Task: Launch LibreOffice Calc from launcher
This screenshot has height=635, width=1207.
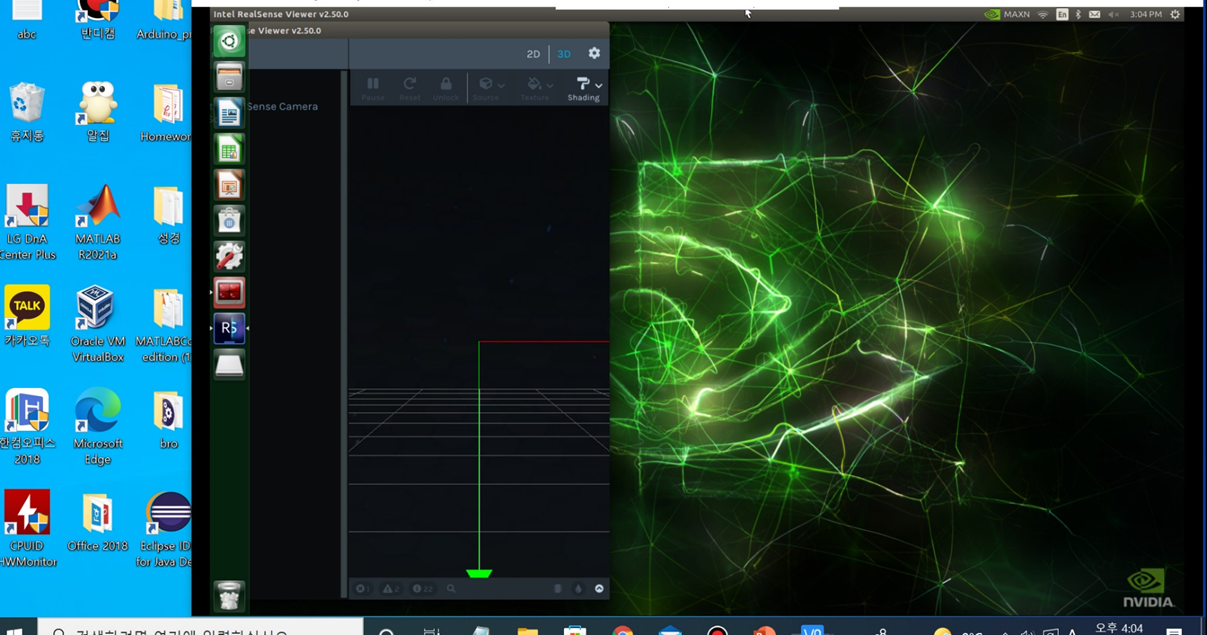Action: click(x=229, y=149)
